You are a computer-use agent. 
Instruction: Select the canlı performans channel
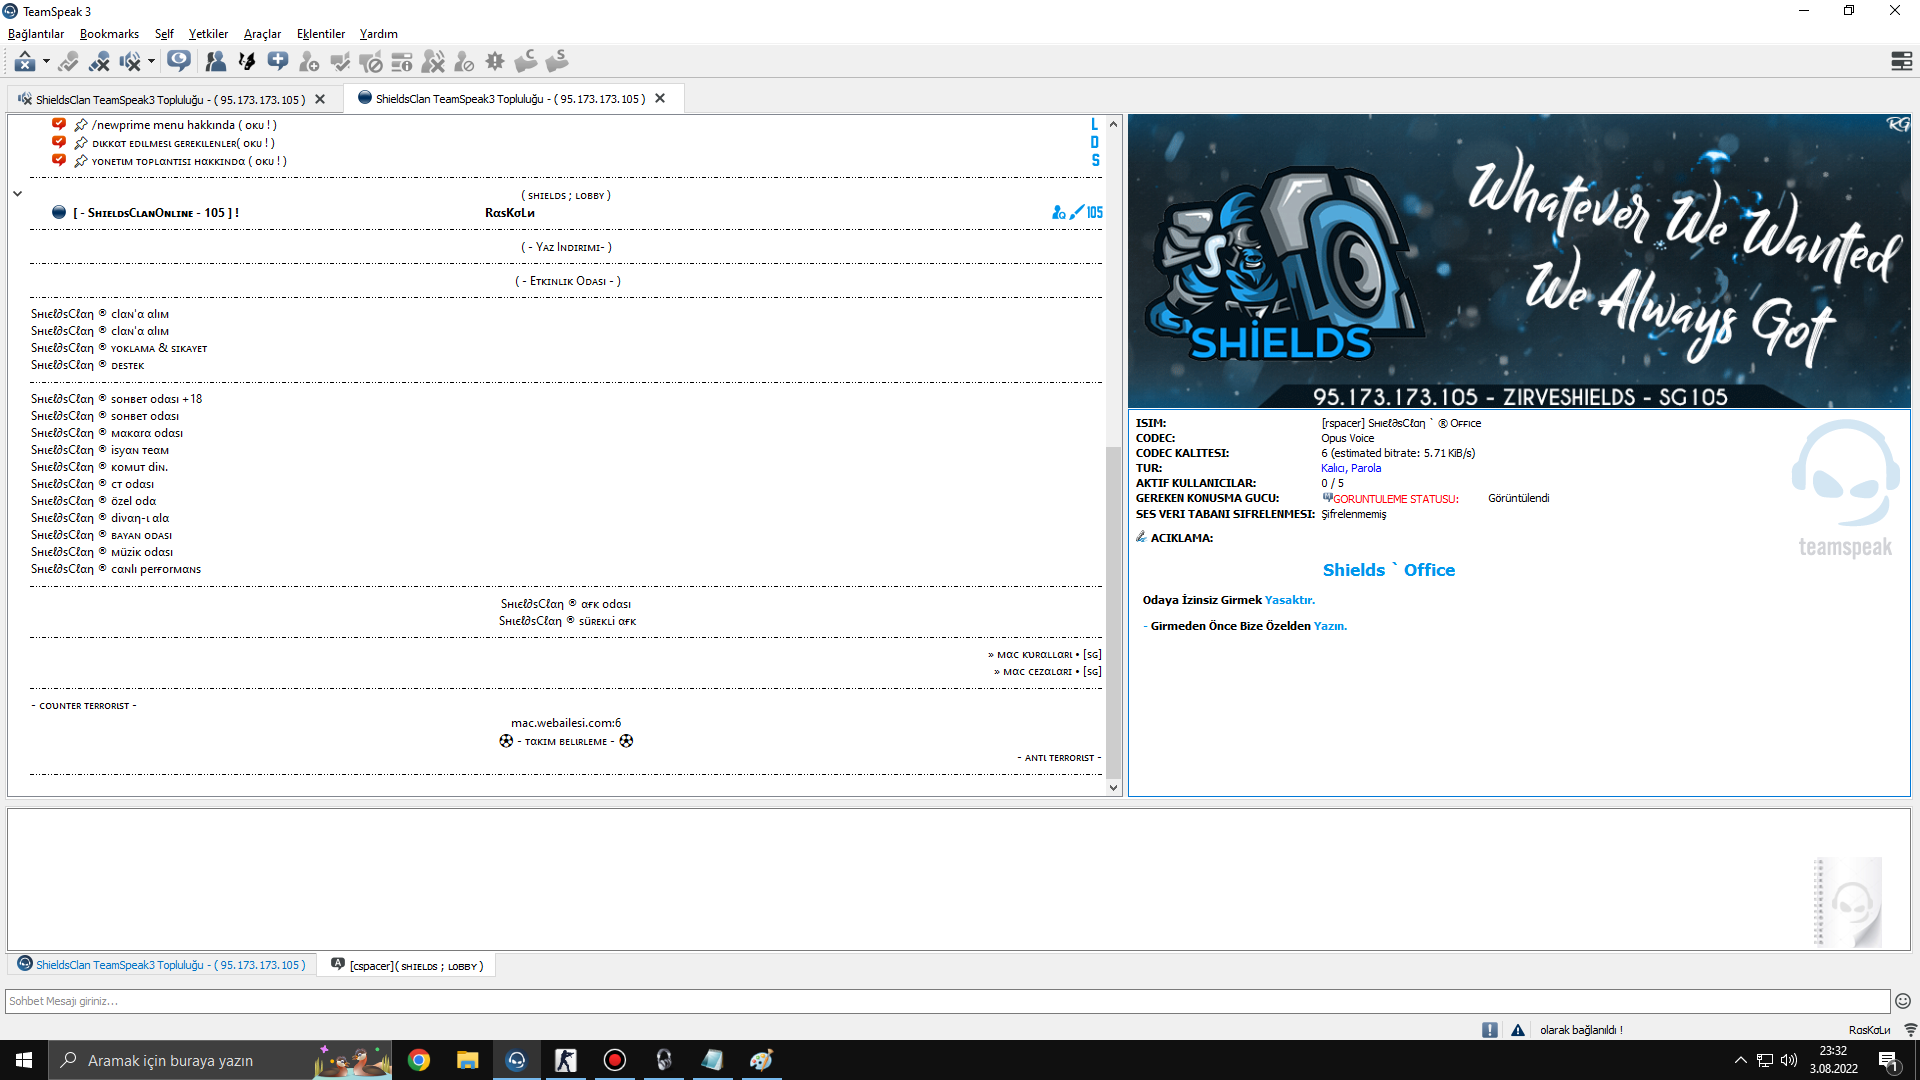click(x=116, y=569)
